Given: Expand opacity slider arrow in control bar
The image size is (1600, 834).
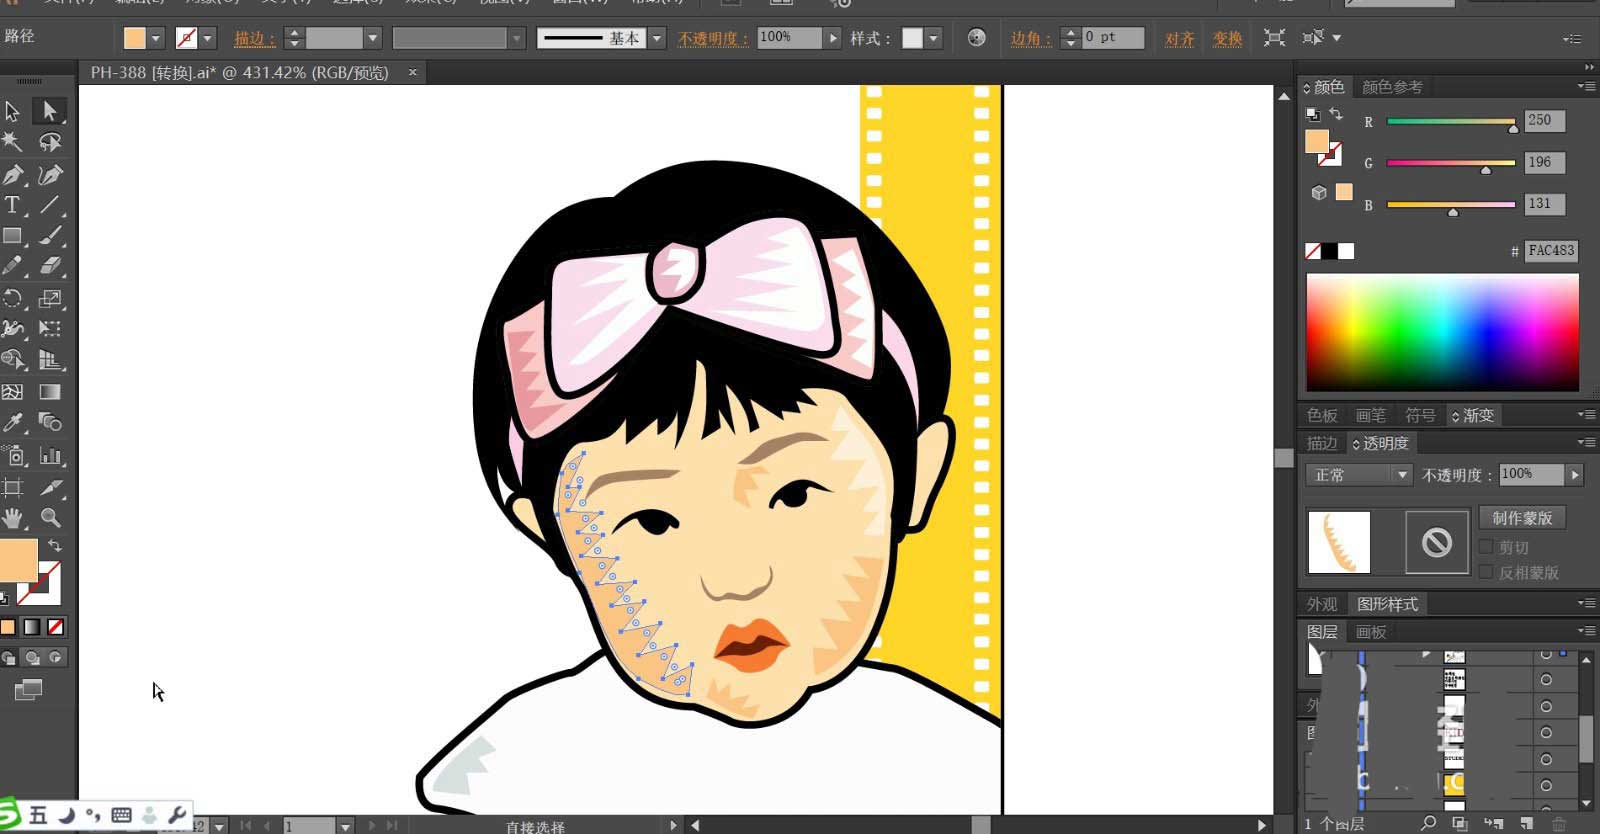Looking at the screenshot, I should click(832, 38).
